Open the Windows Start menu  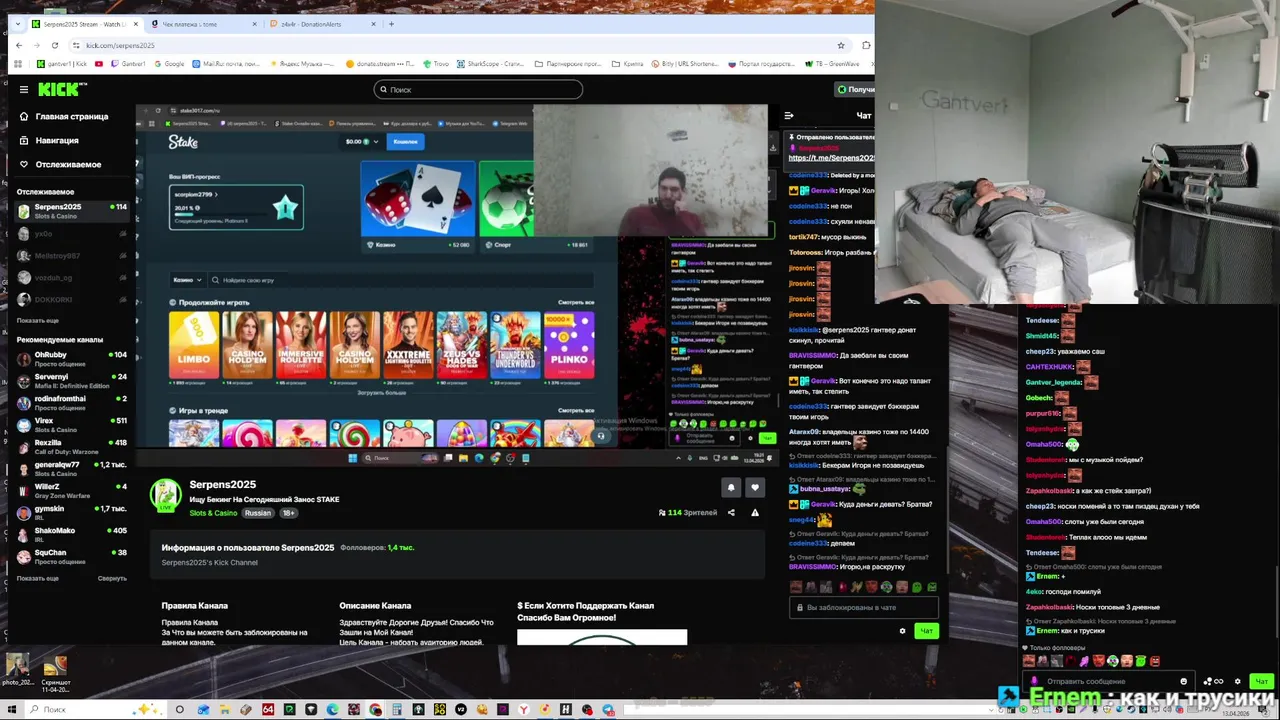point(12,709)
